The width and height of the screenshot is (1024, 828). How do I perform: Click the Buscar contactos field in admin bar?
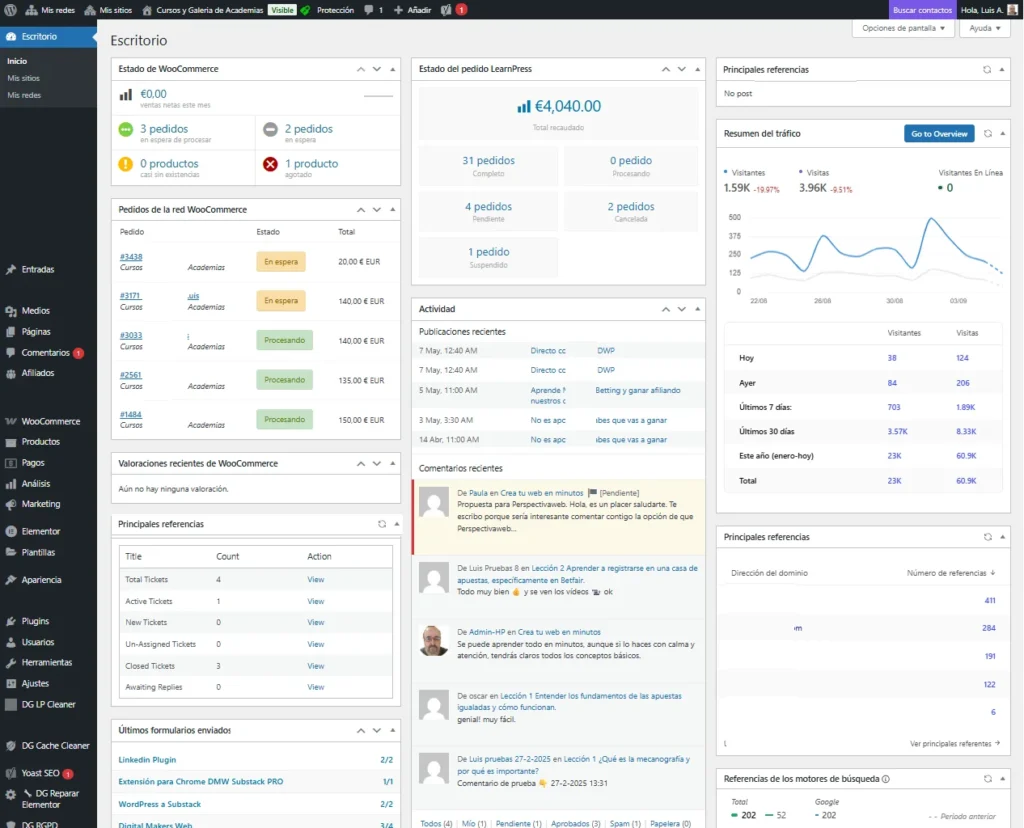click(x=922, y=10)
